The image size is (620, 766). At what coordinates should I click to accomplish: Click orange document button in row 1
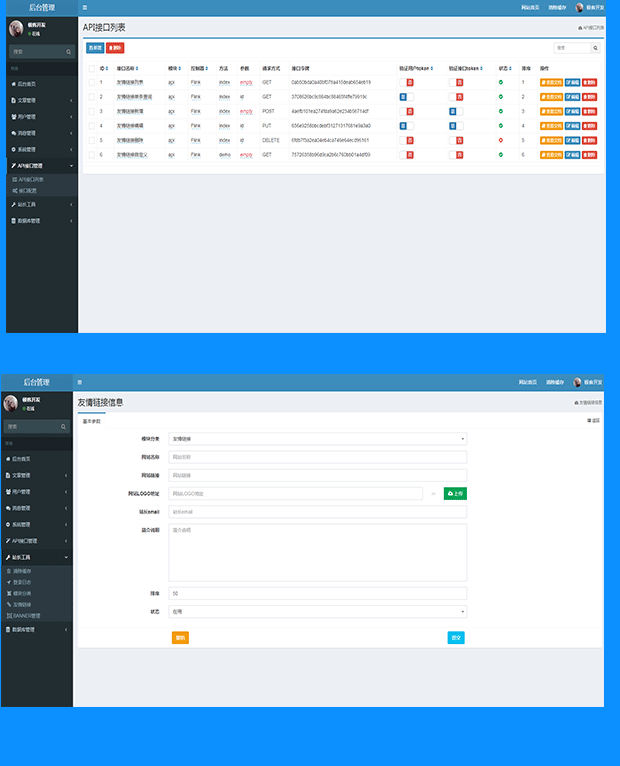551,83
